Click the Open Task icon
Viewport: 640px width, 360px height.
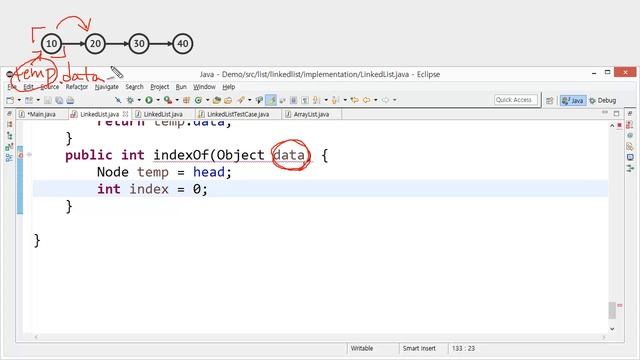pyautogui.click(x=228, y=100)
